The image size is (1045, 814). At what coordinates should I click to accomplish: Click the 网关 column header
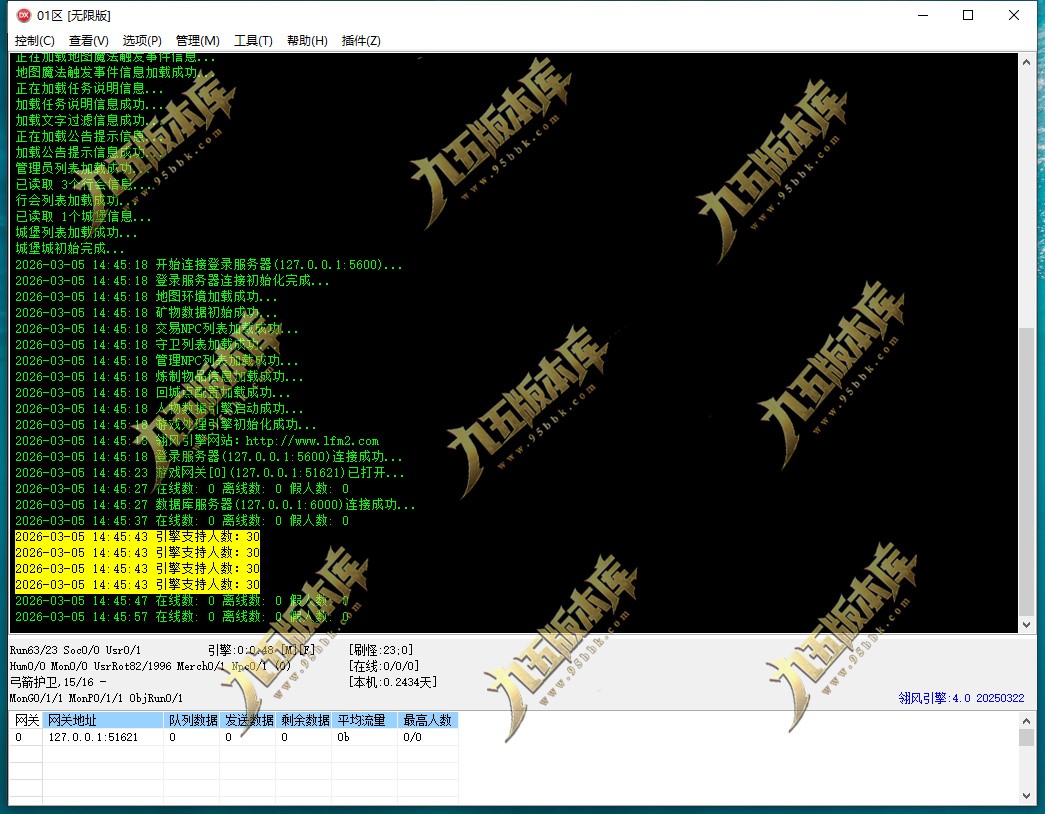tap(27, 720)
